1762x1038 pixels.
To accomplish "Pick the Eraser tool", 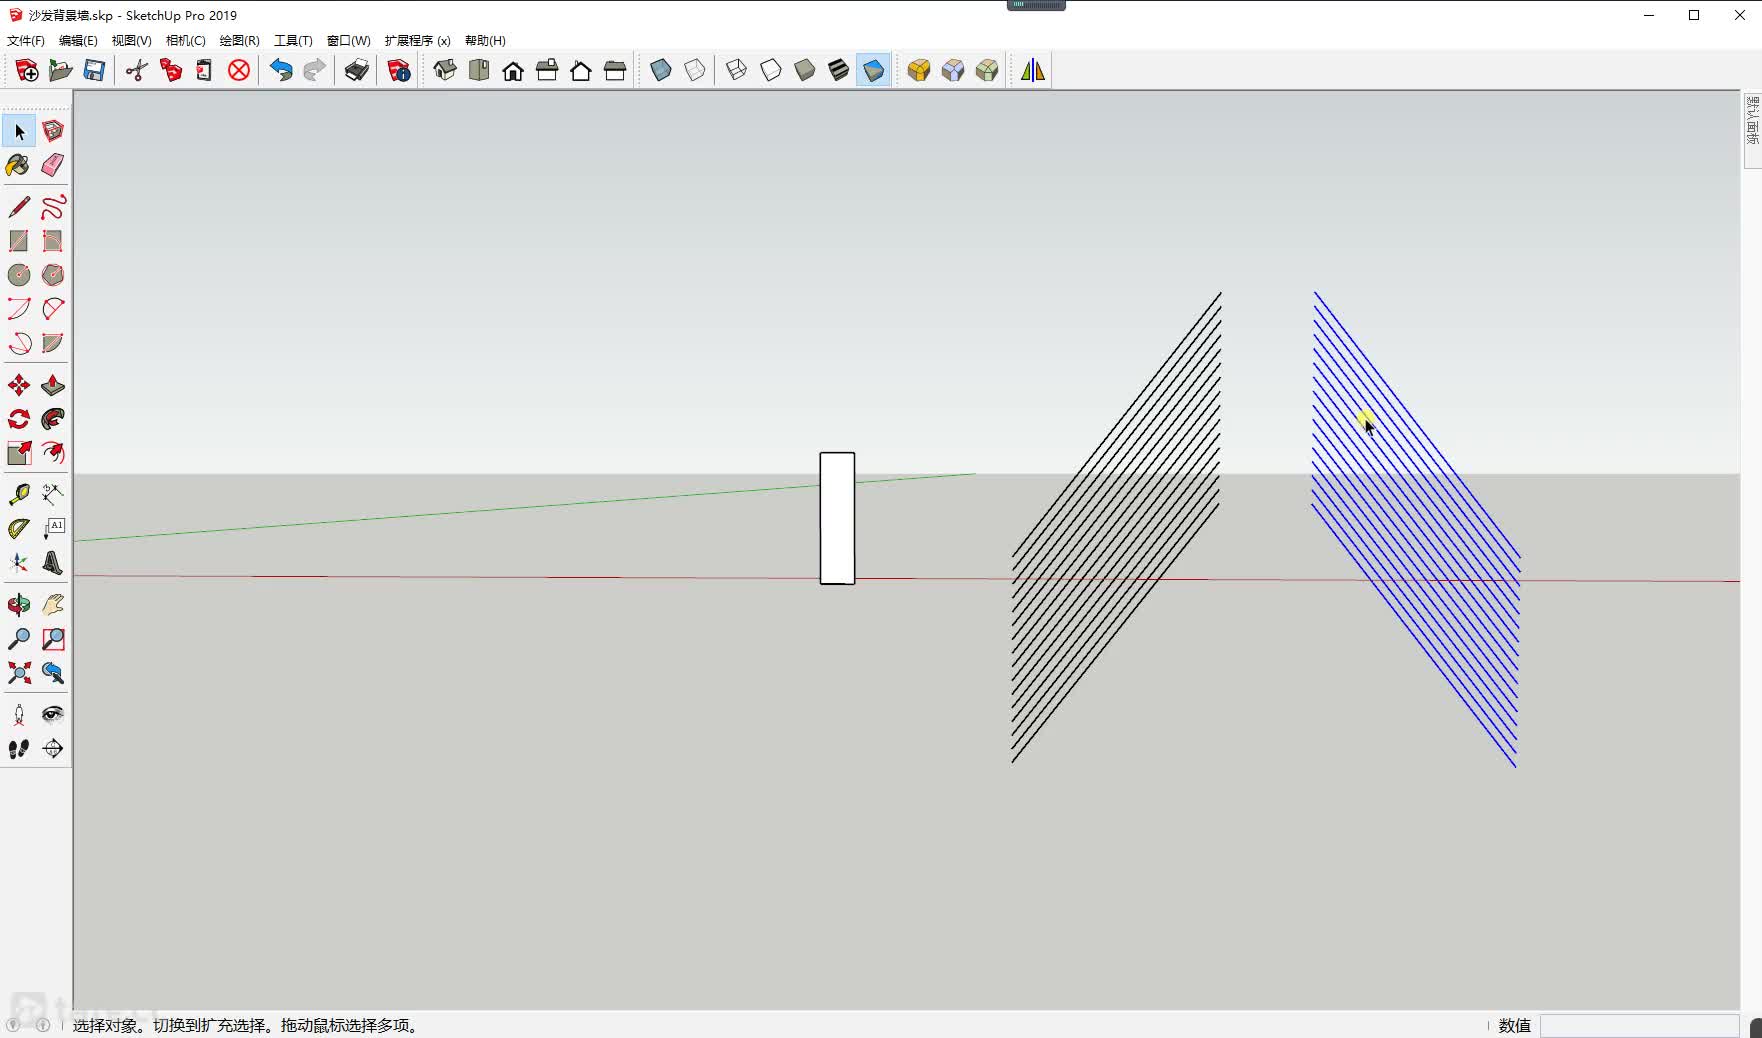I will pos(53,165).
